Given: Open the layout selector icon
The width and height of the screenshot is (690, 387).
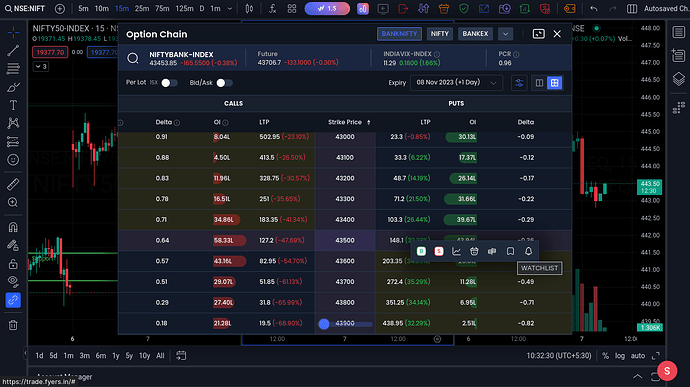Looking at the screenshot, I should tap(632, 8).
